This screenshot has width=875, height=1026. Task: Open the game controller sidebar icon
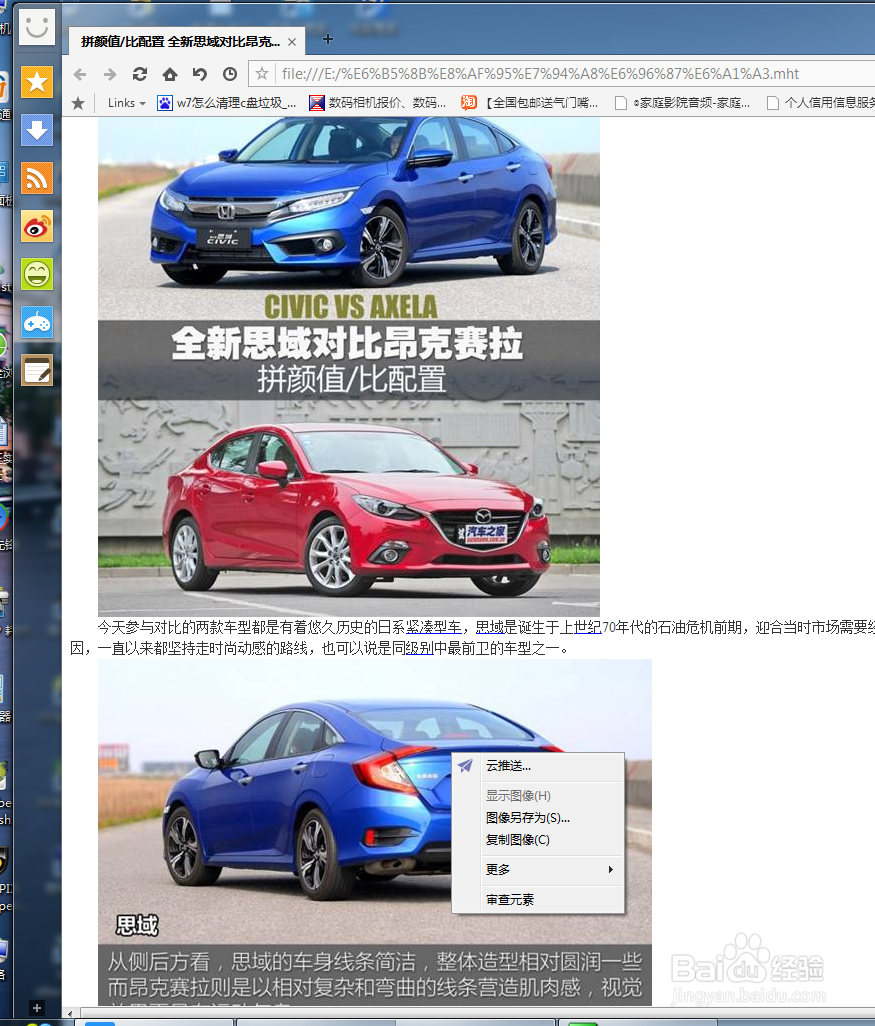pos(37,323)
